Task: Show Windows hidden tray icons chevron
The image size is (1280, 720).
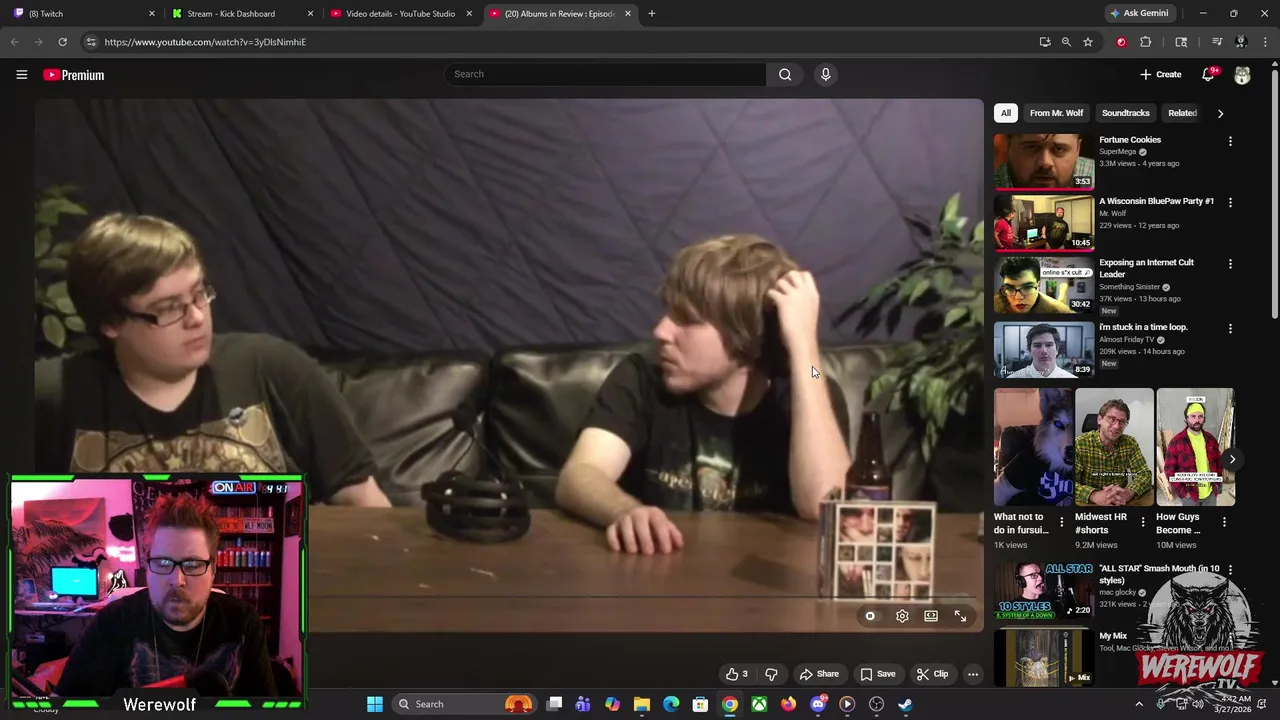Action: 1139,704
